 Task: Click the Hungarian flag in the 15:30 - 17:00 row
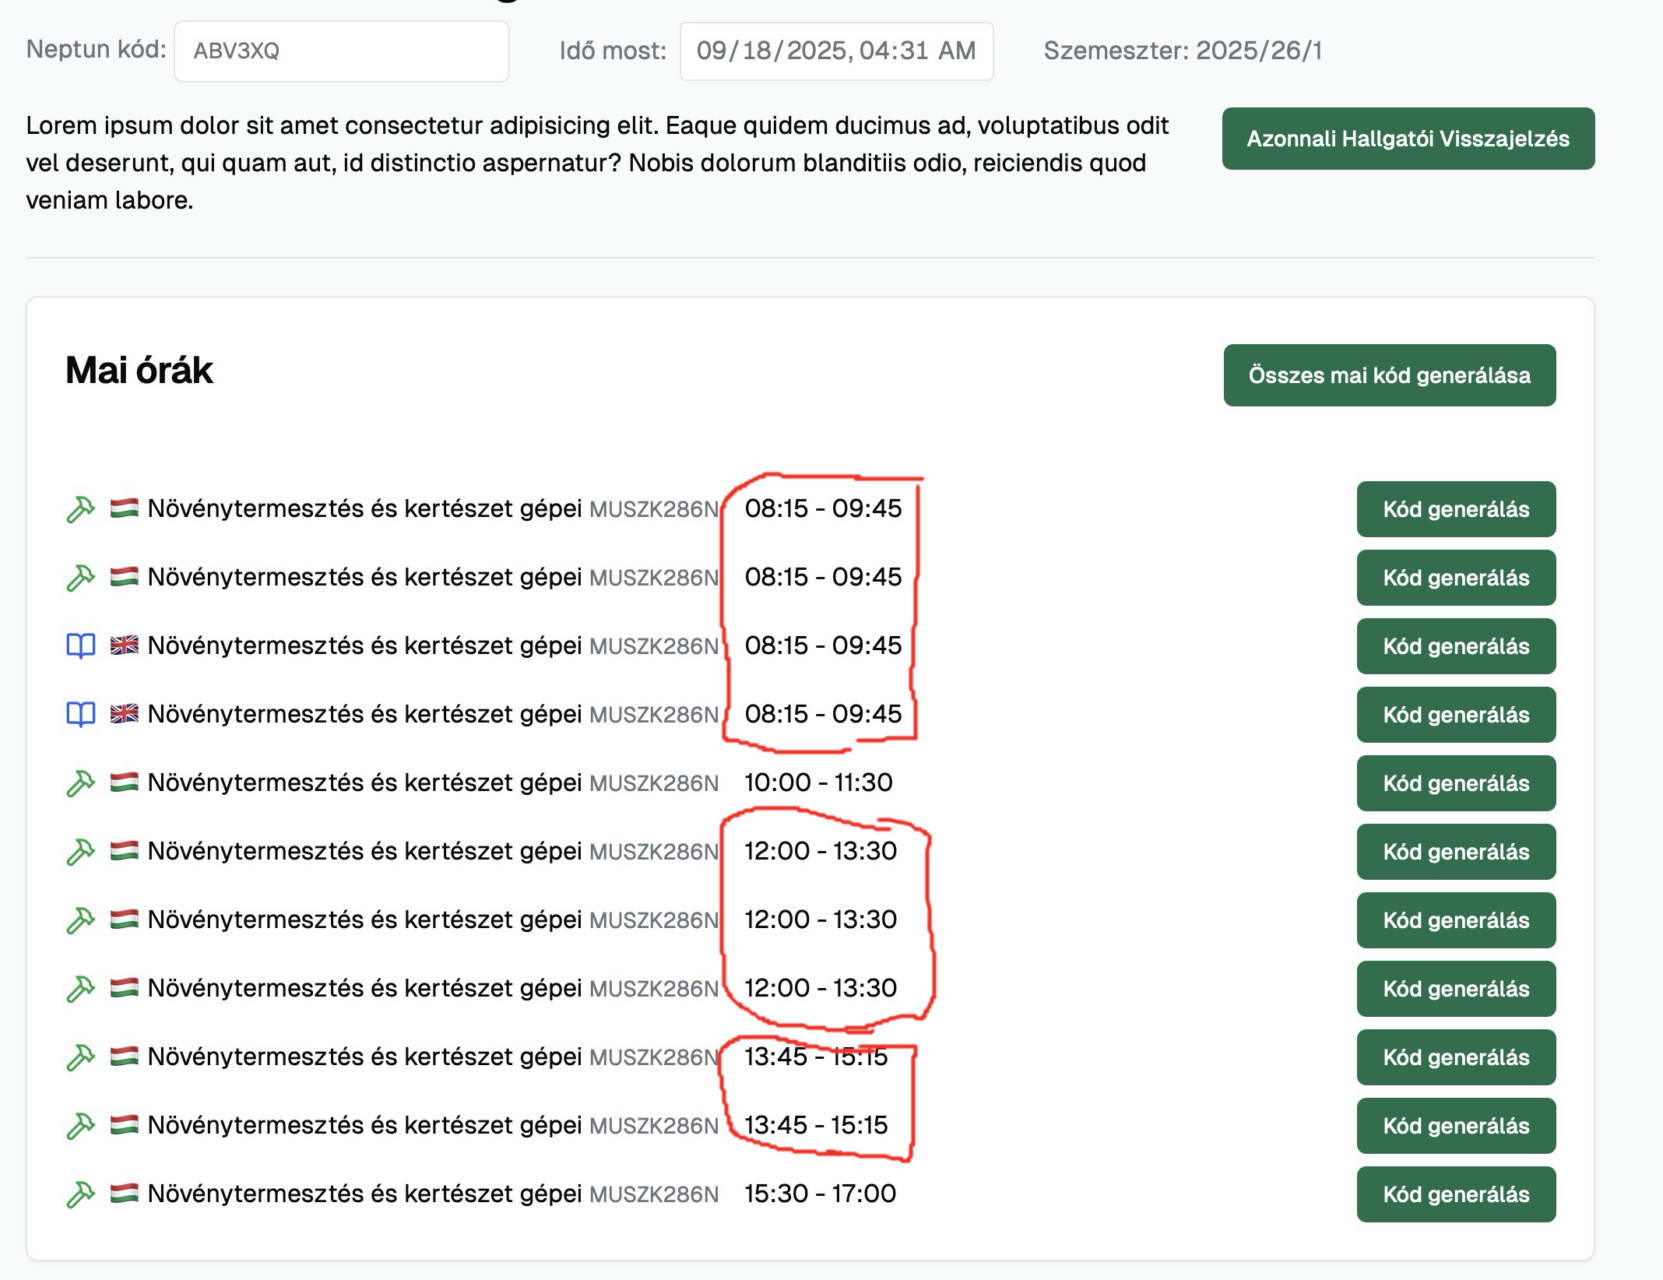point(124,1193)
